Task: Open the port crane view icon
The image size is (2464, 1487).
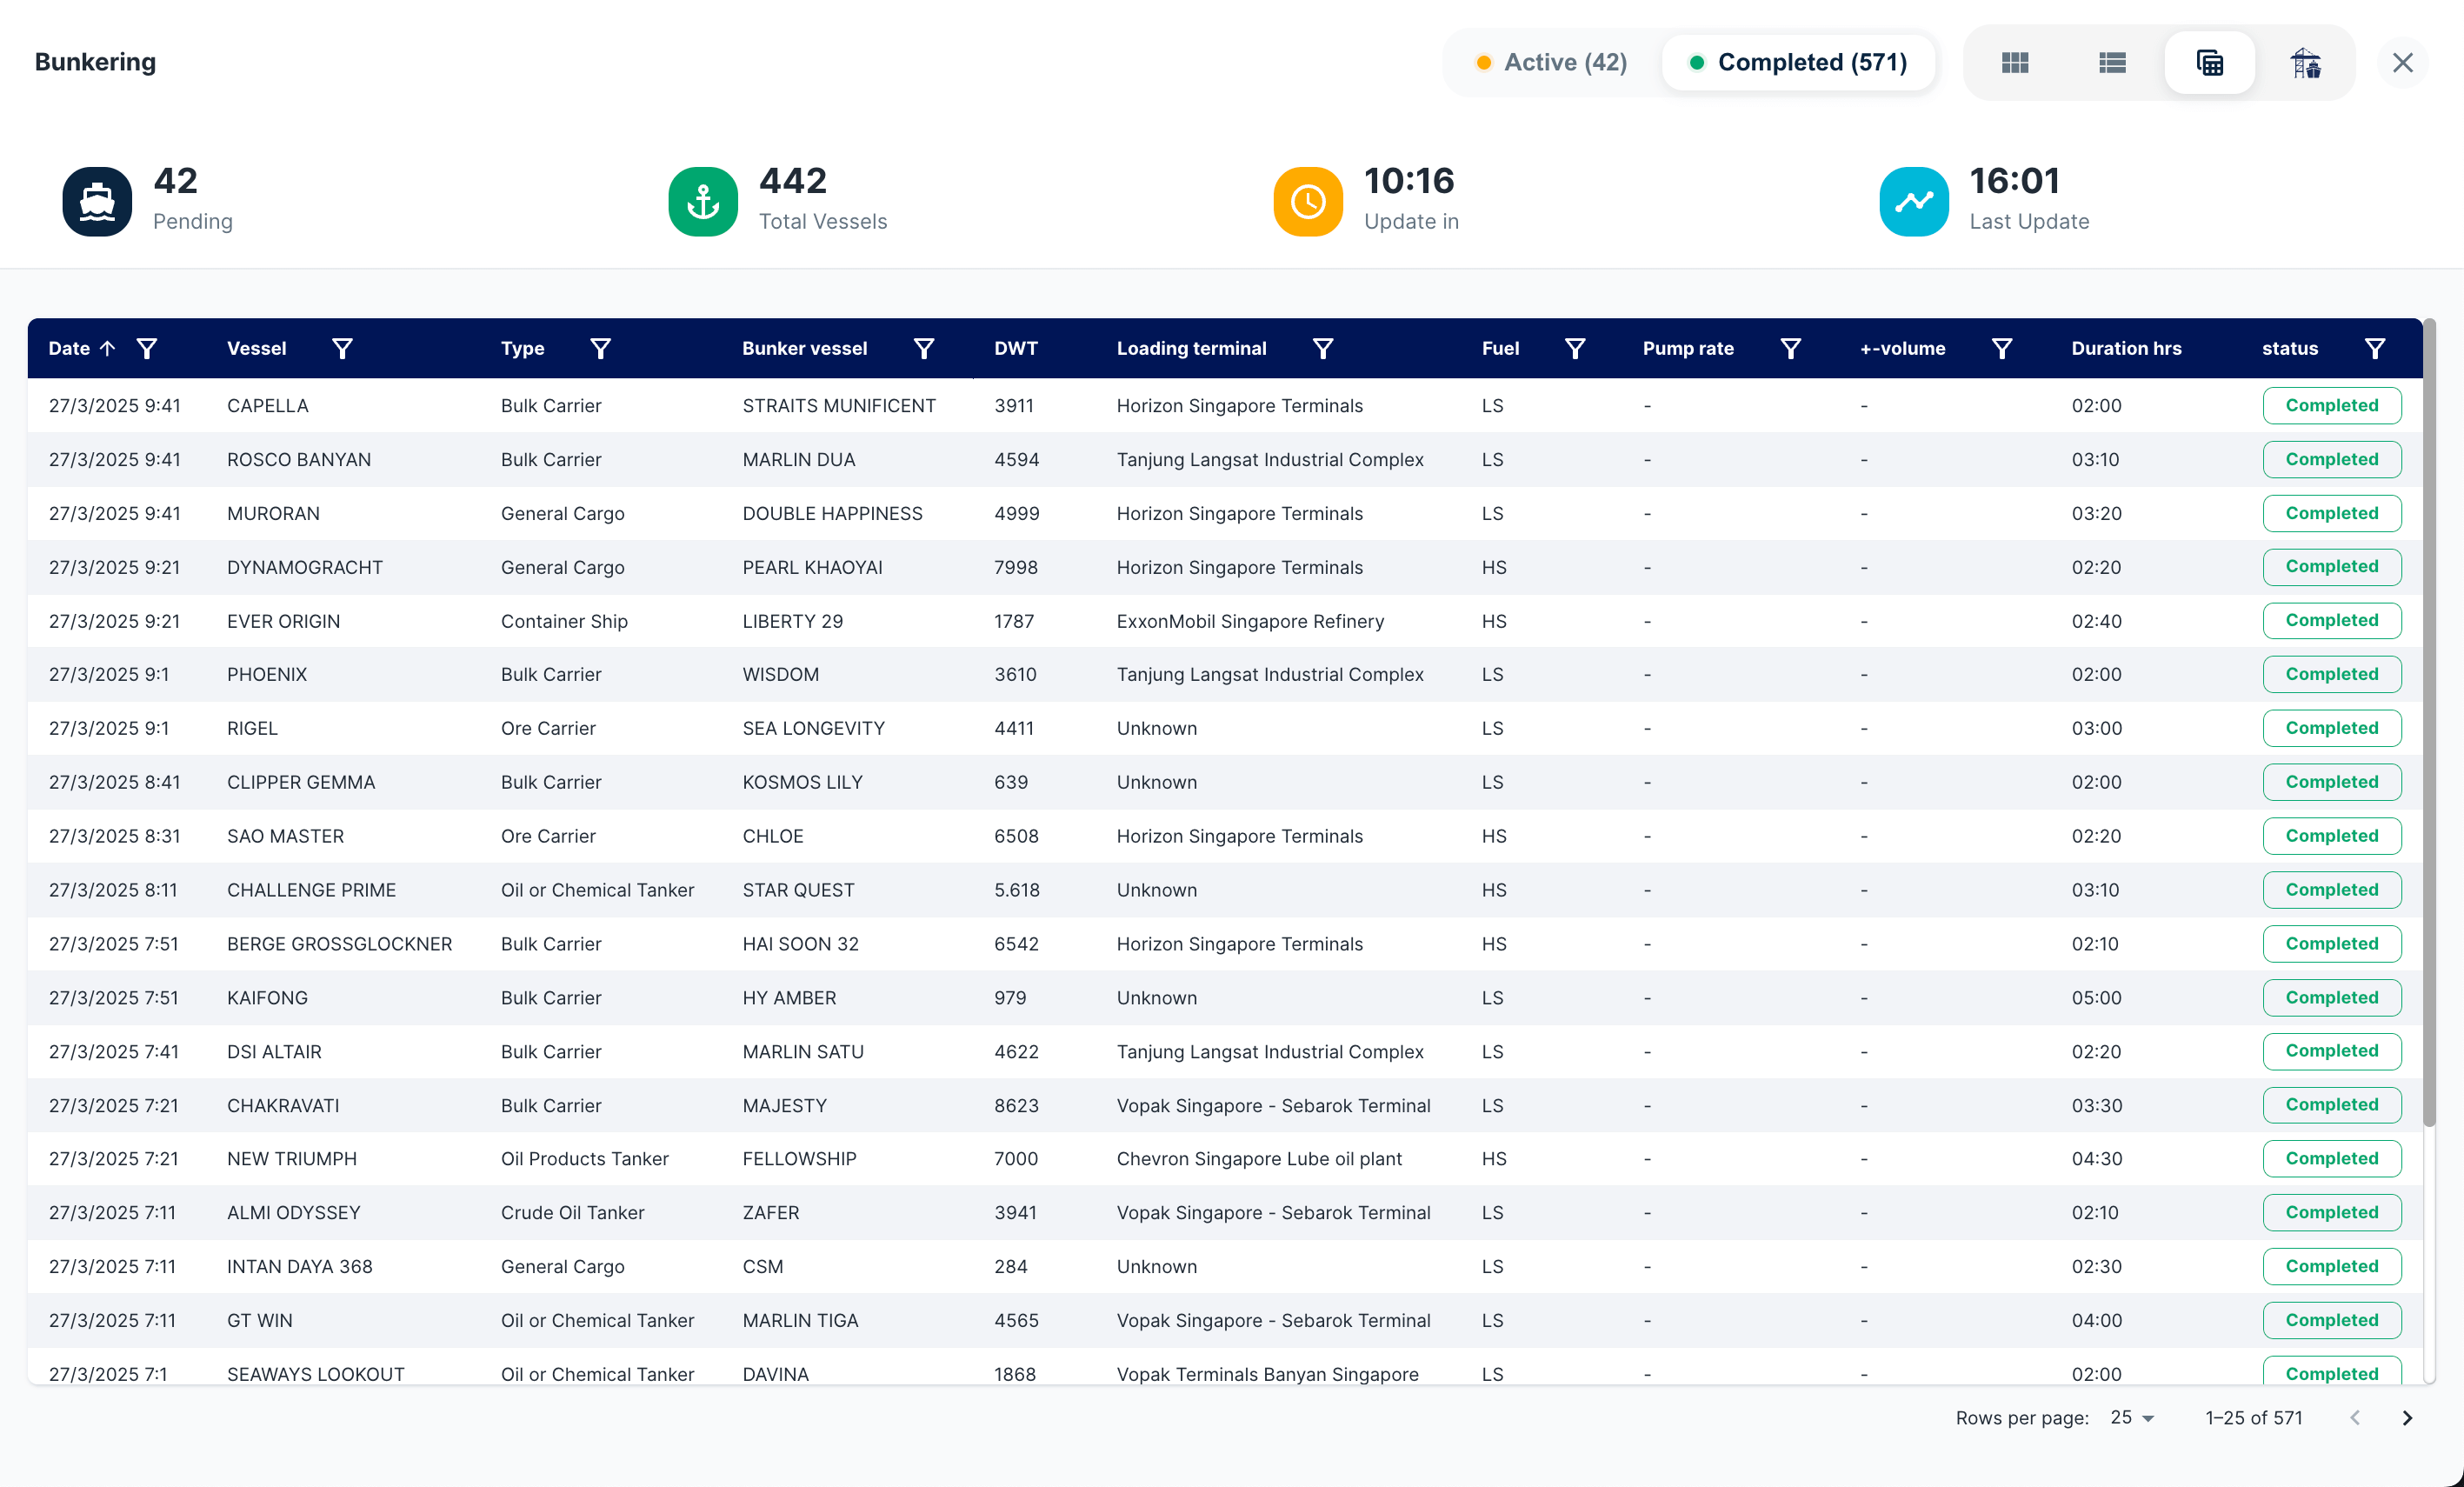Action: coord(2306,63)
